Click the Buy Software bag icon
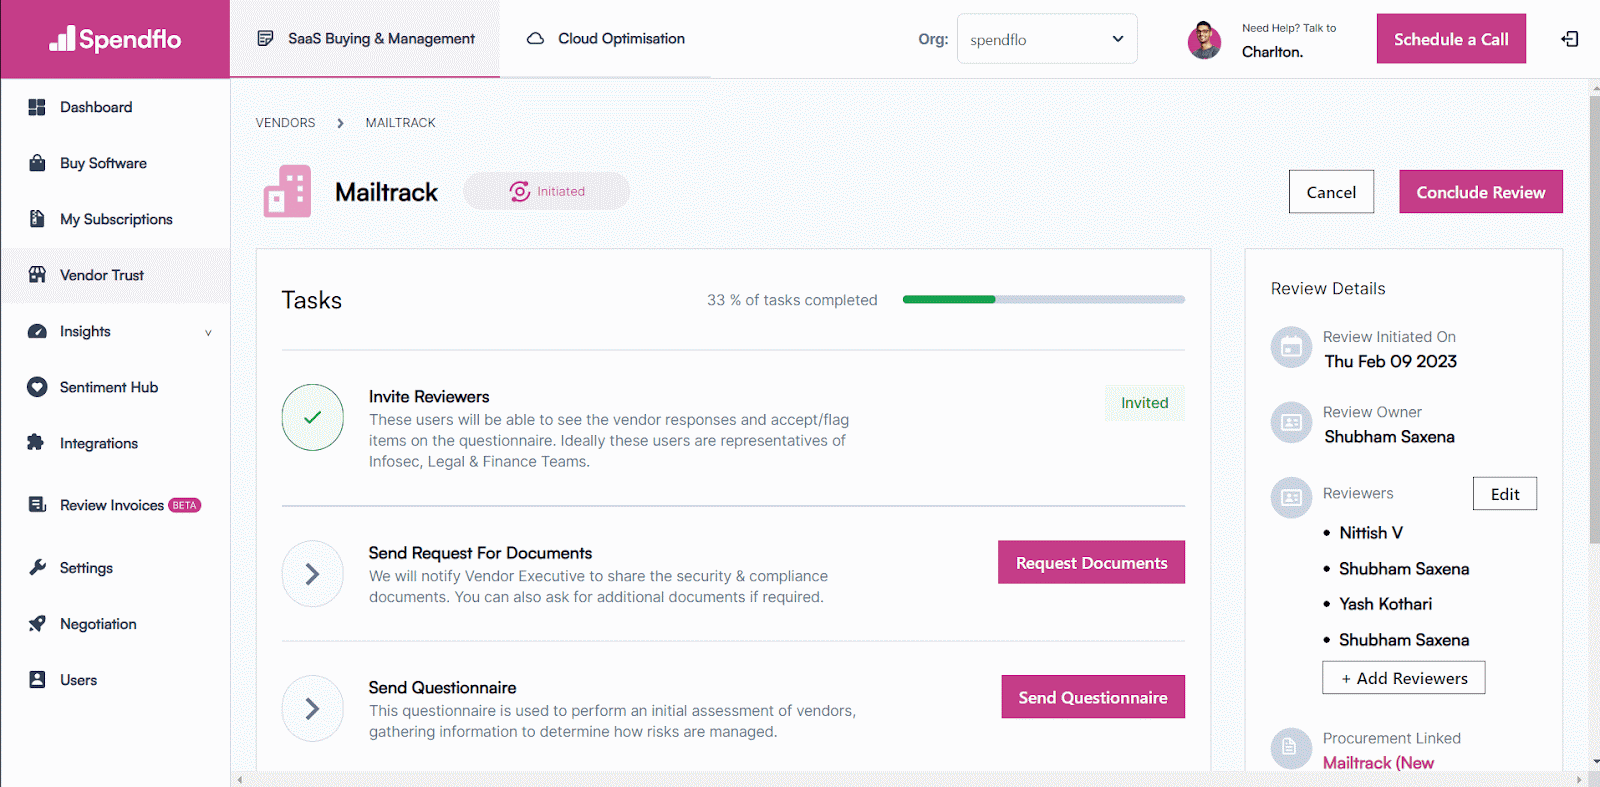 coord(37,163)
